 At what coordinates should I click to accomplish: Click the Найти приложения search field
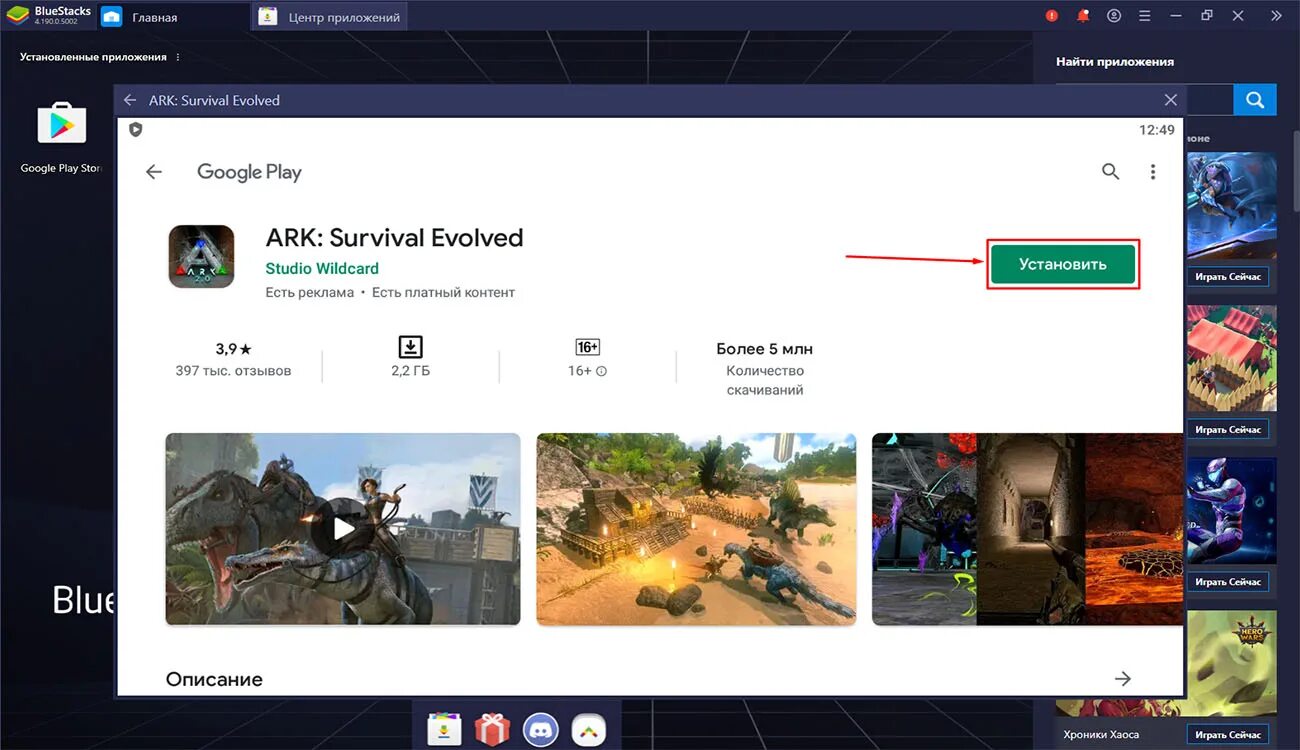[1209, 100]
